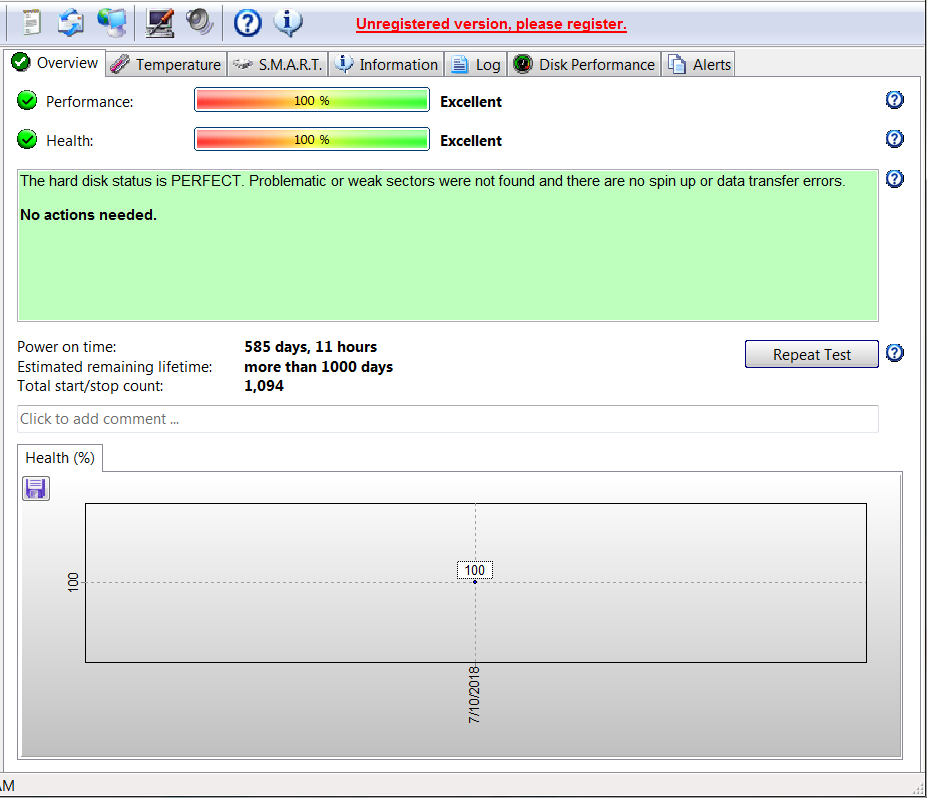Image resolution: width=927 pixels, height=798 pixels.
Task: Click the Repeat Test button
Action: click(x=811, y=354)
